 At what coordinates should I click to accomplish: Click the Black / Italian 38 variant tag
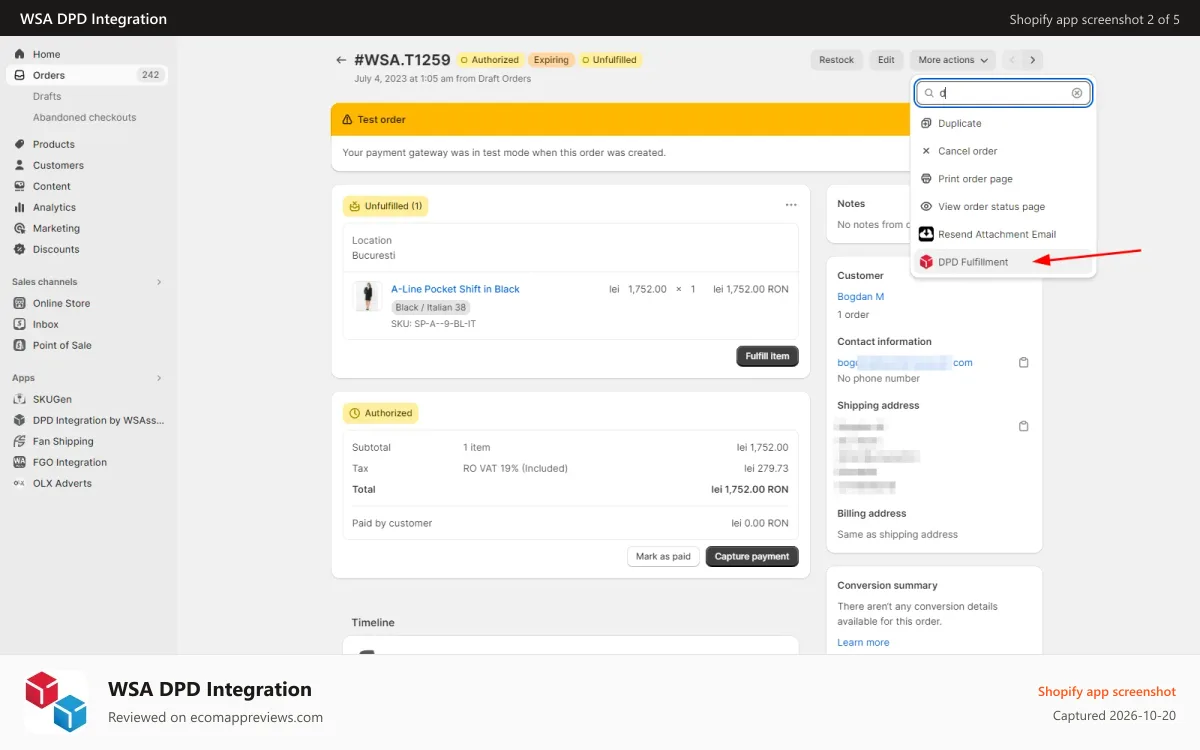[x=430, y=308]
